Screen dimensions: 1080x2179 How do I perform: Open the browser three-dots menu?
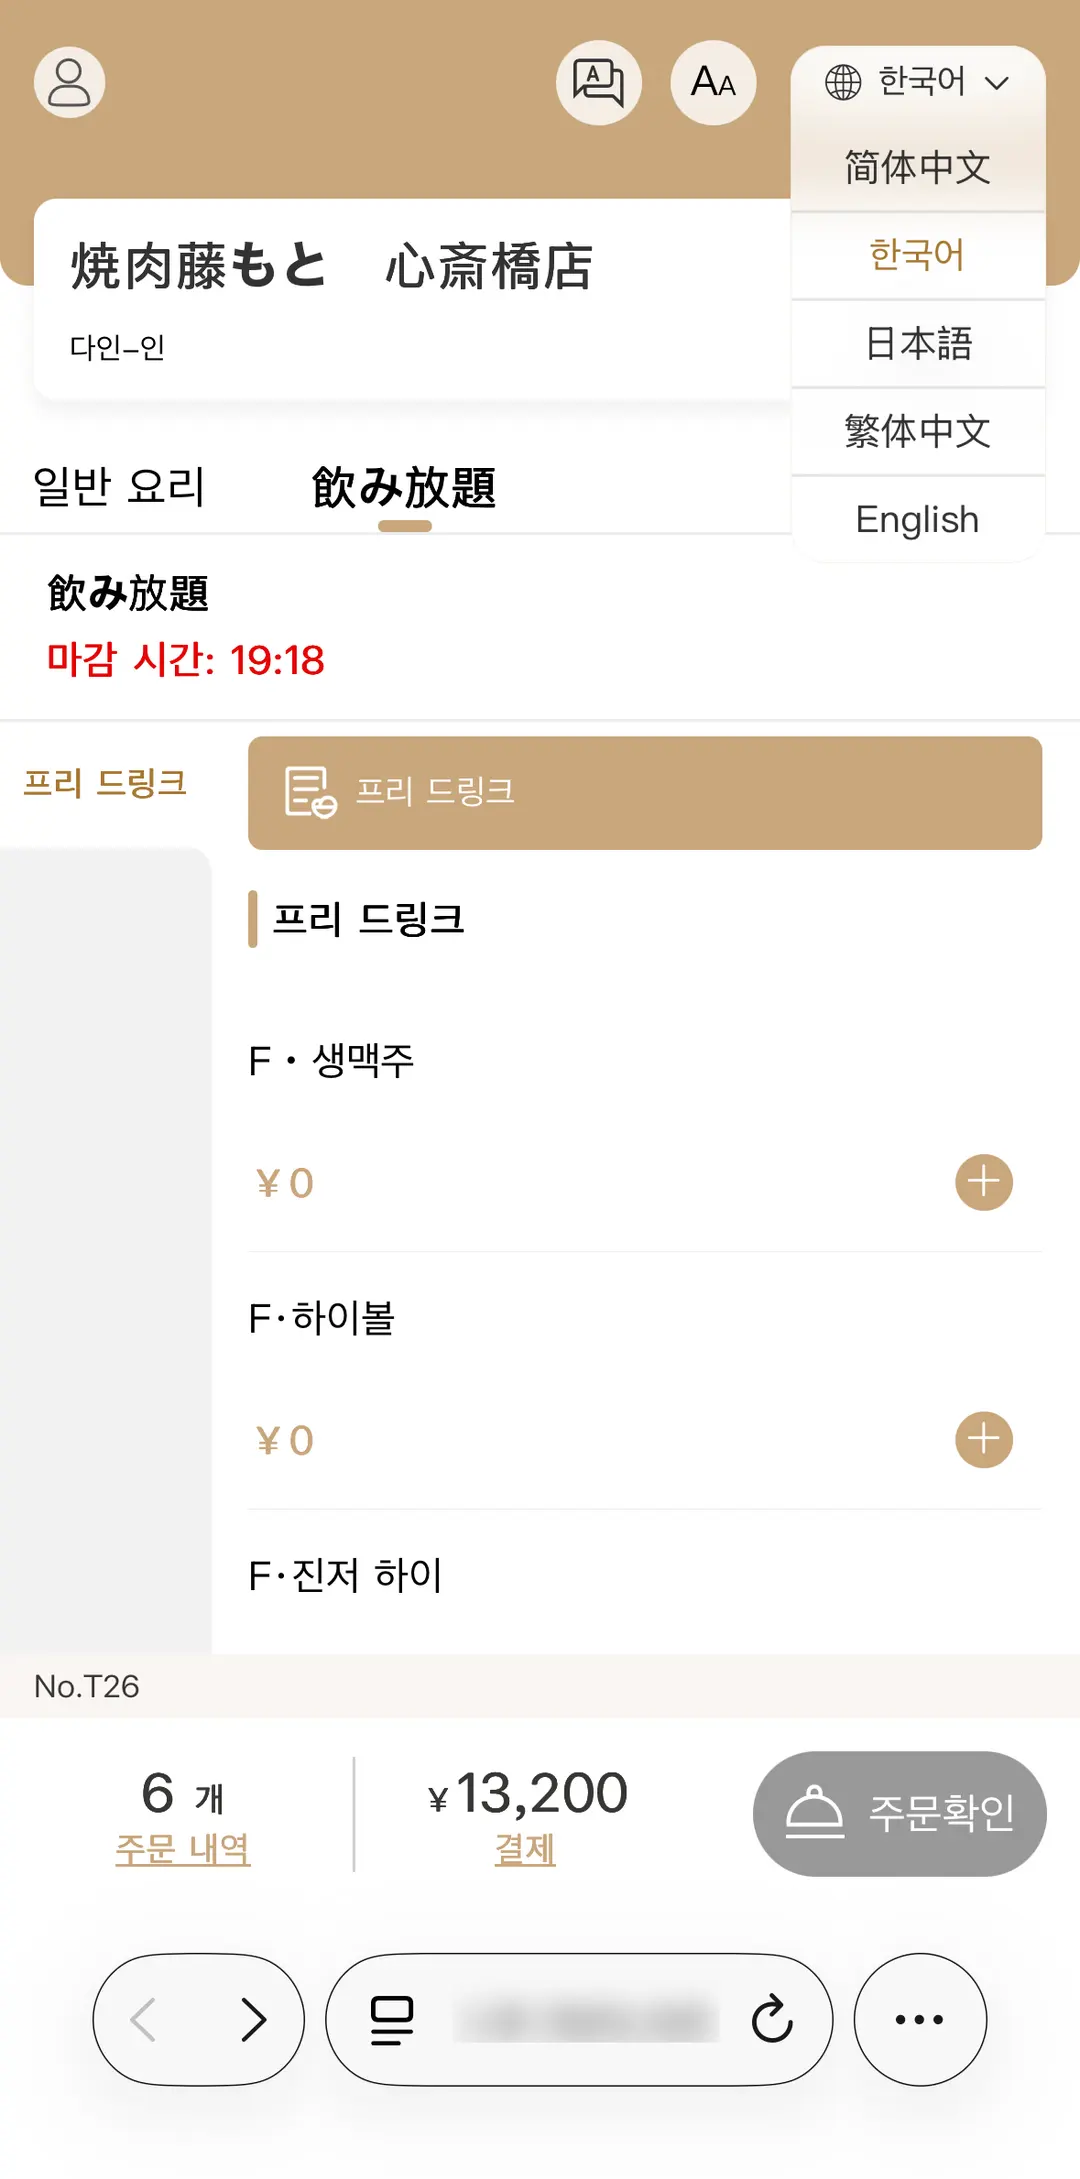click(920, 2019)
